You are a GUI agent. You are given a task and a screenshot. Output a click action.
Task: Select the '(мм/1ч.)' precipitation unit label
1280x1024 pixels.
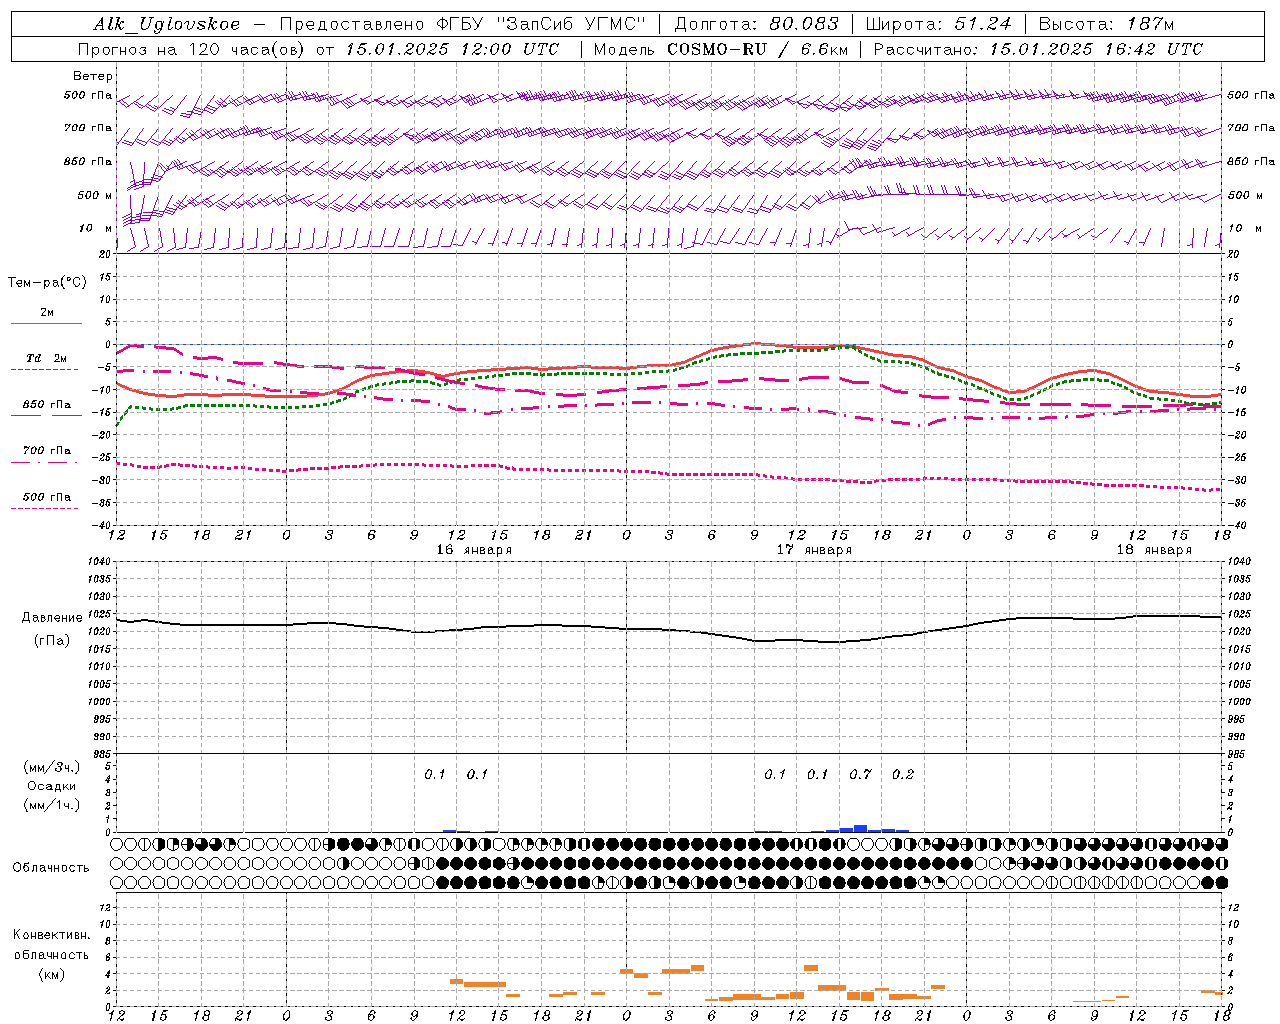[52, 805]
